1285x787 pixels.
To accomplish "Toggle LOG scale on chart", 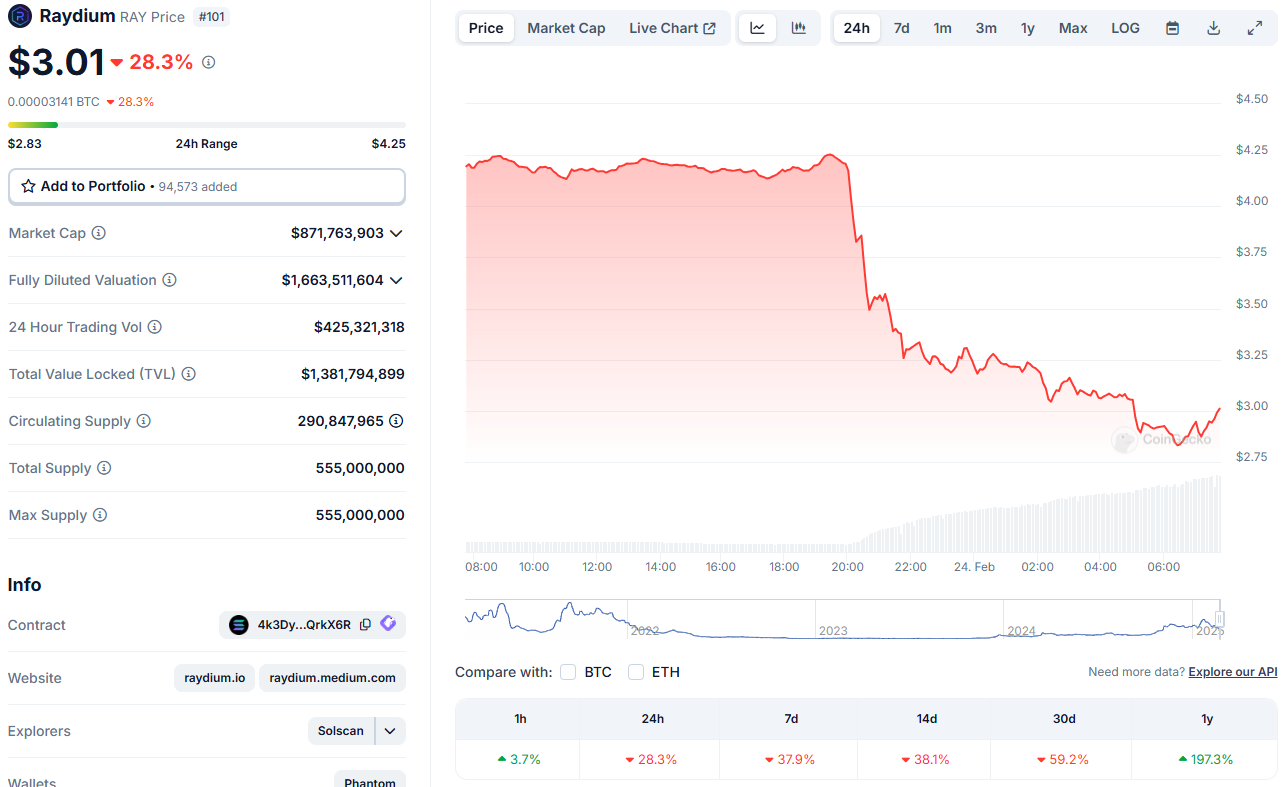I will [x=1125, y=28].
